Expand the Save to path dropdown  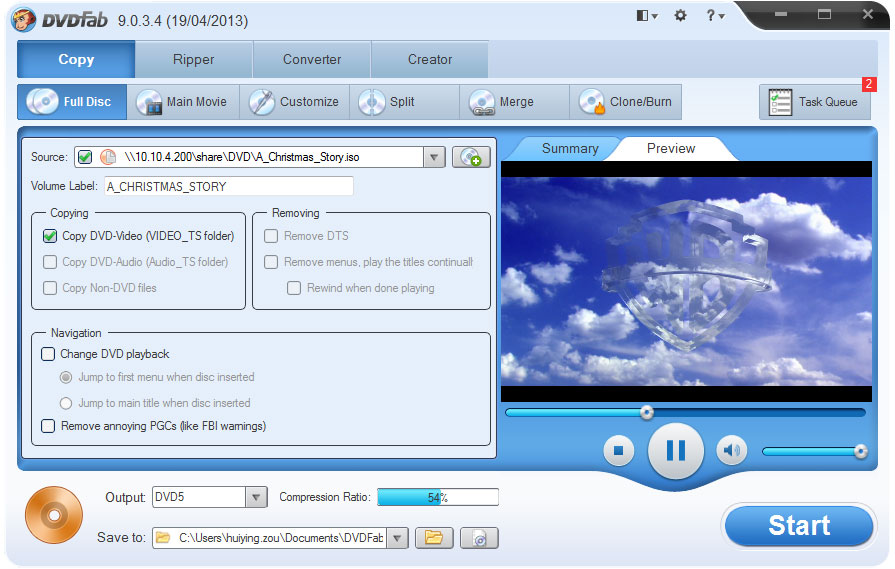pos(397,538)
